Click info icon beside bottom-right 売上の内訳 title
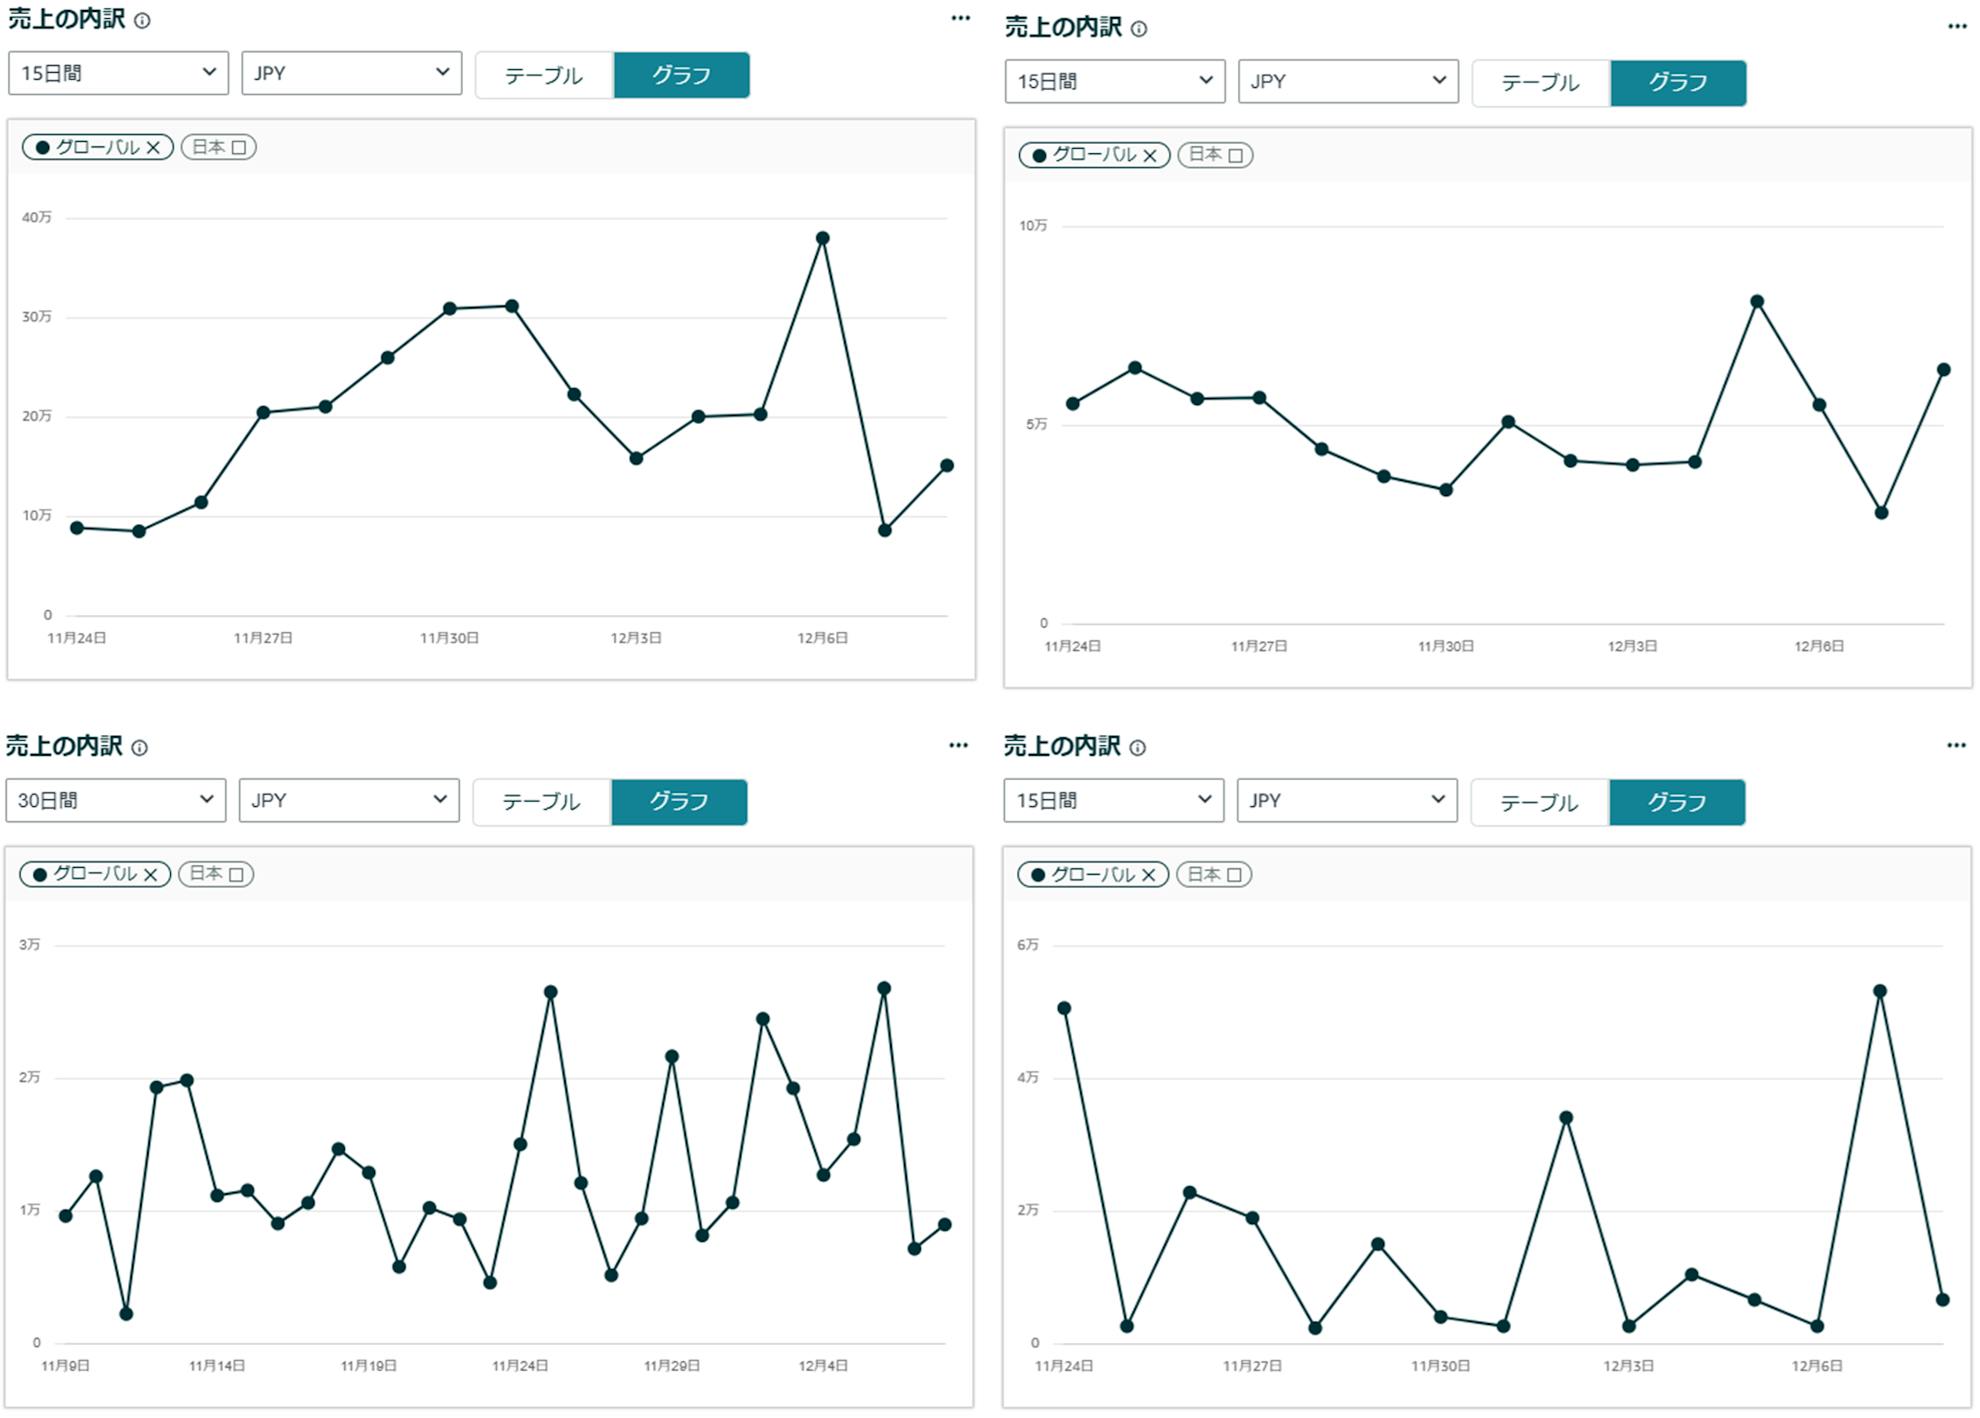This screenshot has height=1418, width=1980. 1138,748
